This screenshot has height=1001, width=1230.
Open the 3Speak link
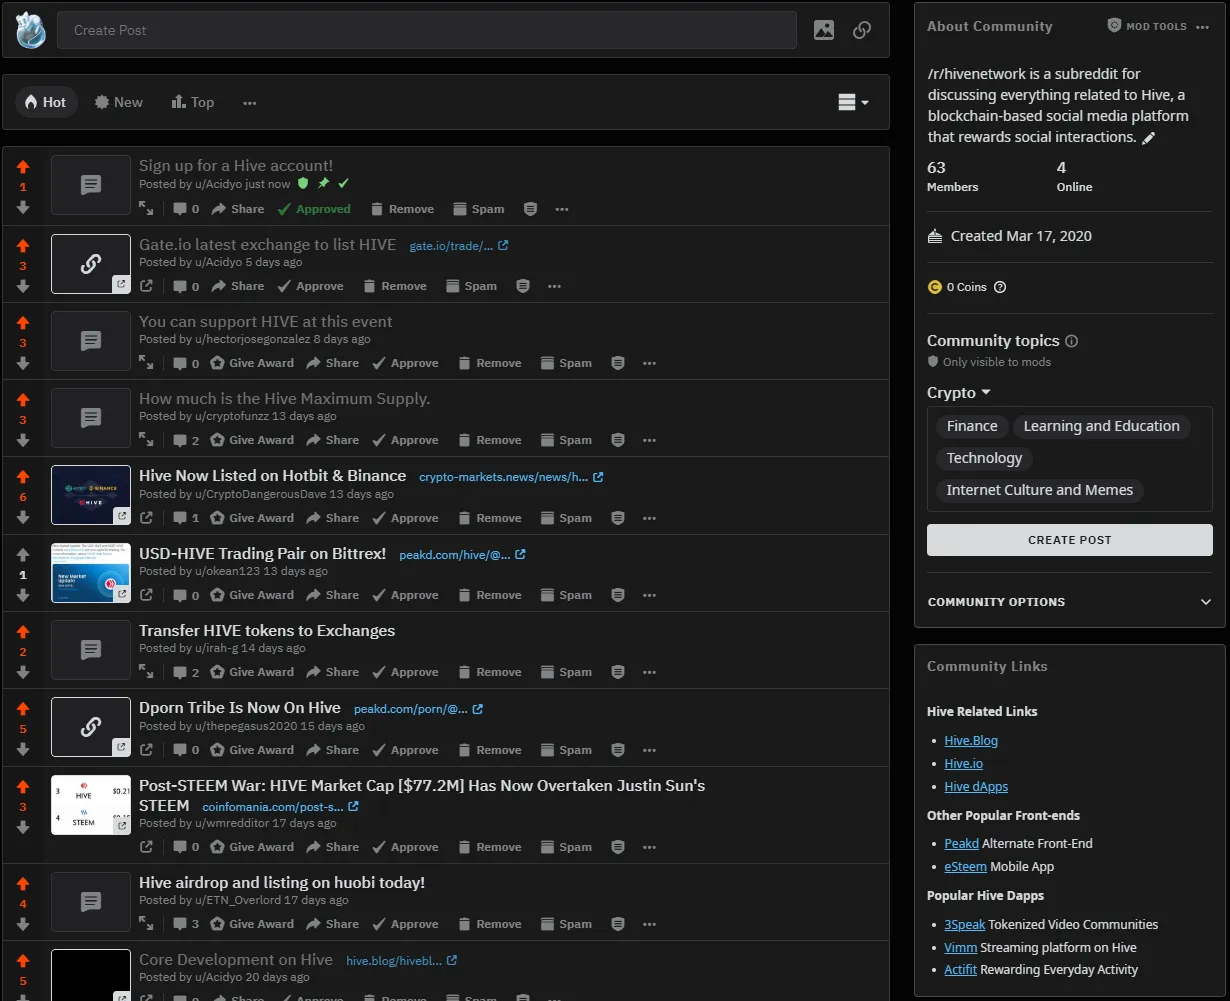pos(964,925)
